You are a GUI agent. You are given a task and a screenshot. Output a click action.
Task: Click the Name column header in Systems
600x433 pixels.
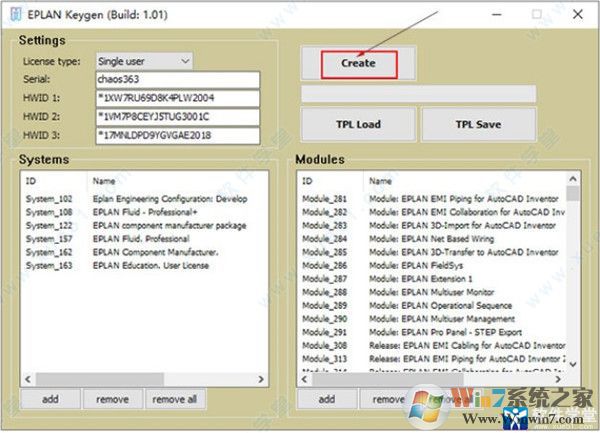[x=104, y=181]
